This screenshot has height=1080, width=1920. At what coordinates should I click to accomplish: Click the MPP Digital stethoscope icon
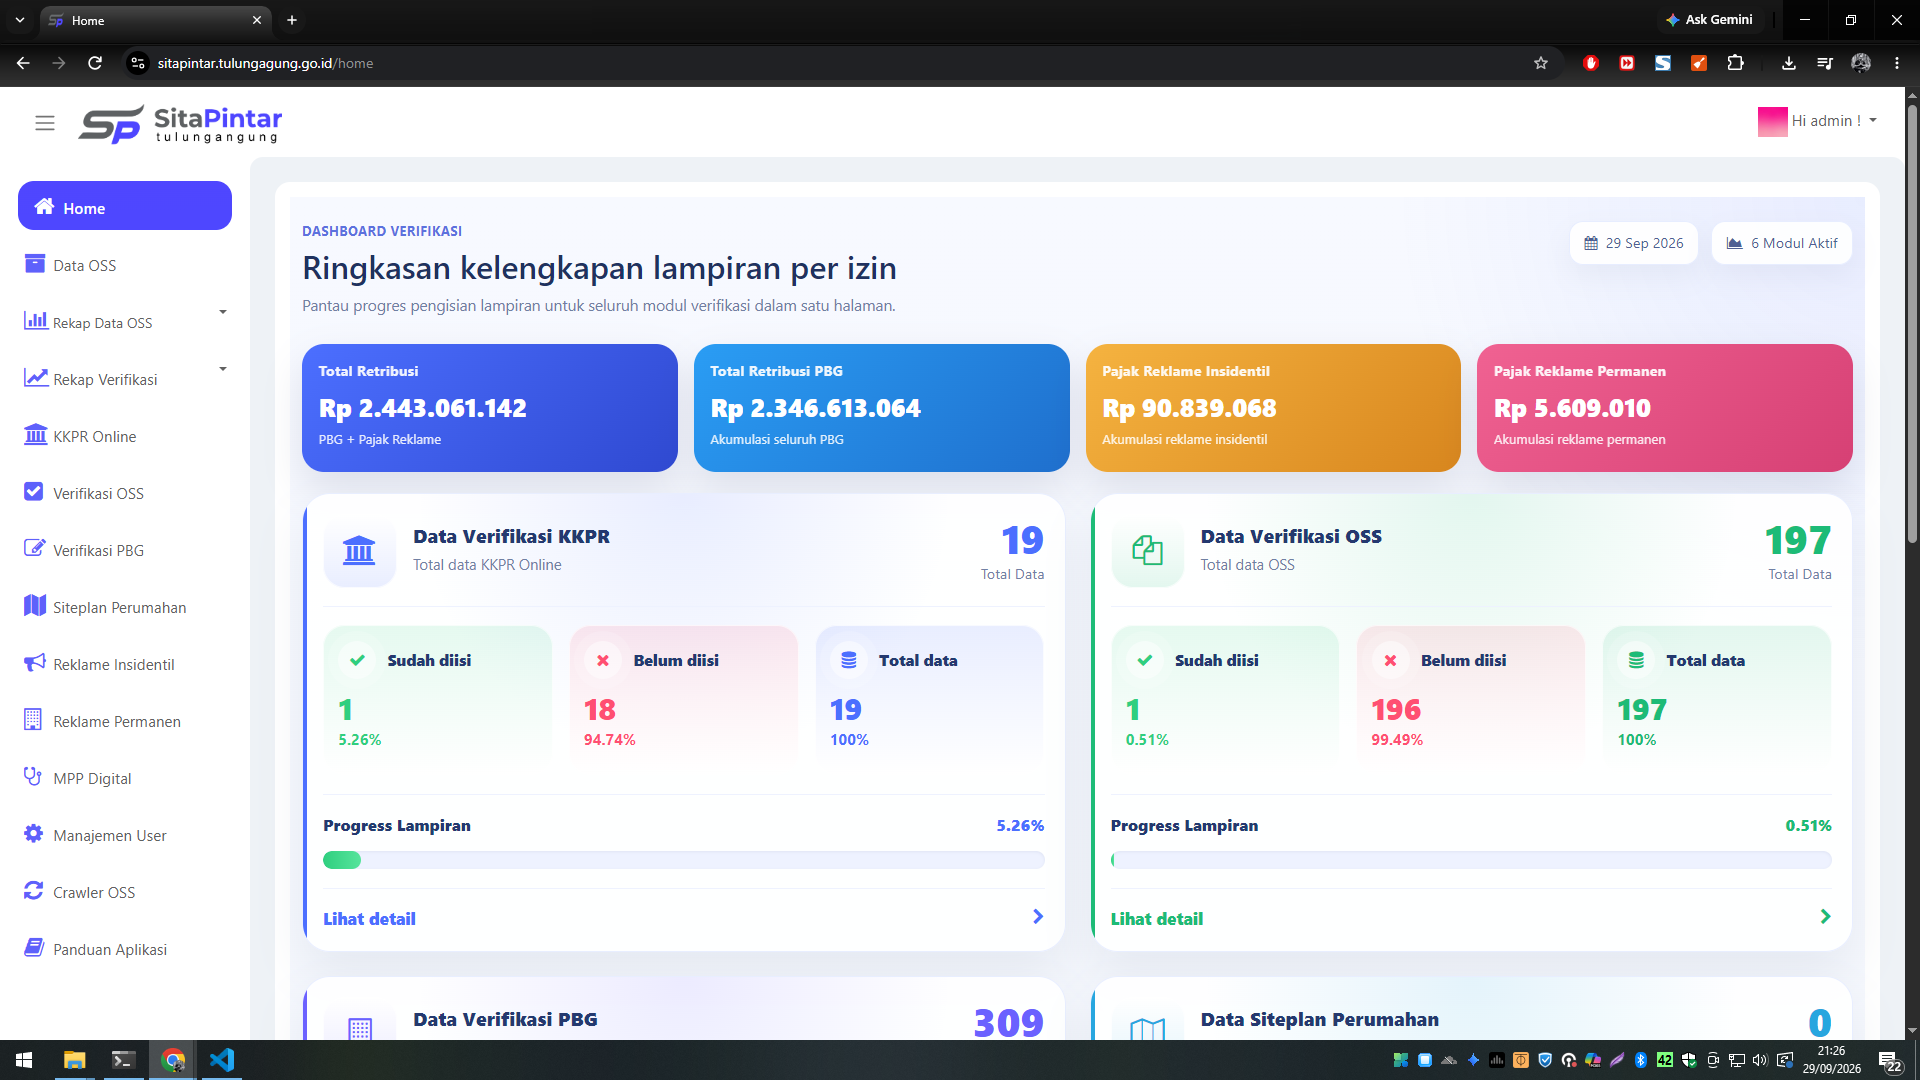[x=33, y=777]
